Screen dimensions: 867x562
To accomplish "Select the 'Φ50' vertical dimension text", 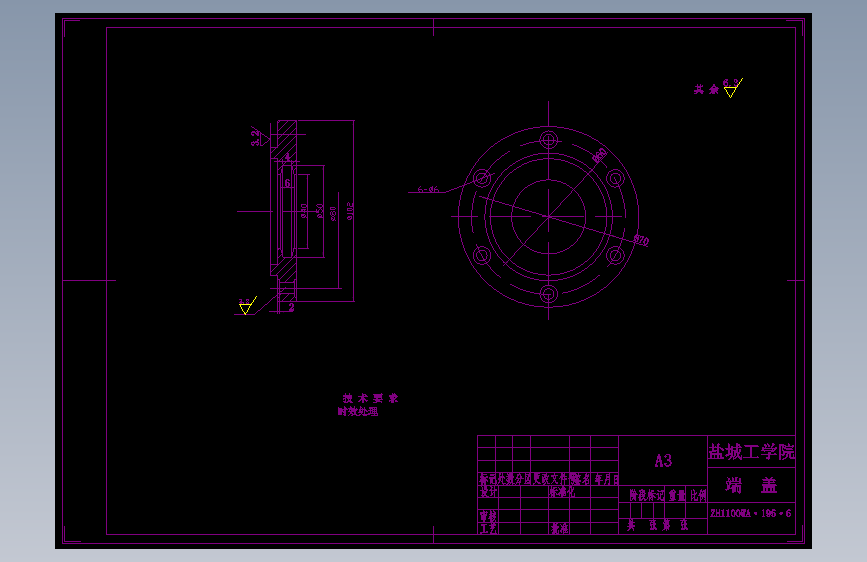I will [320, 211].
